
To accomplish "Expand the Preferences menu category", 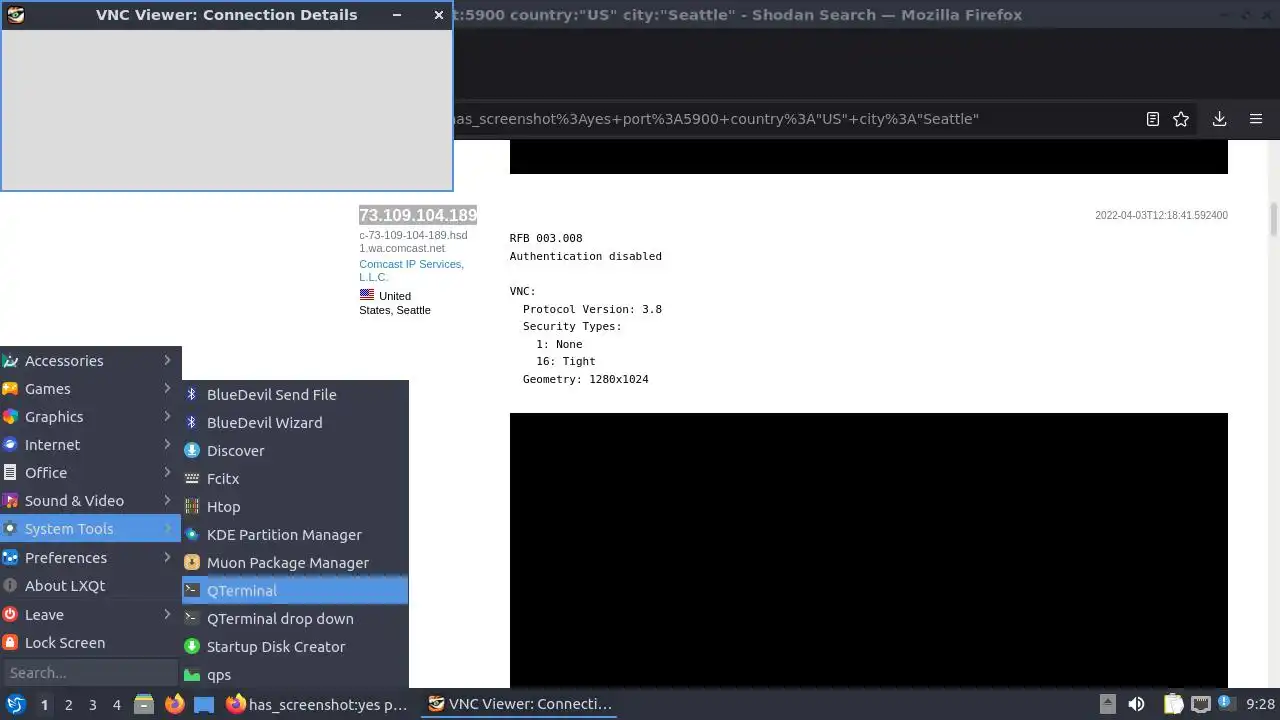I will click(x=90, y=558).
